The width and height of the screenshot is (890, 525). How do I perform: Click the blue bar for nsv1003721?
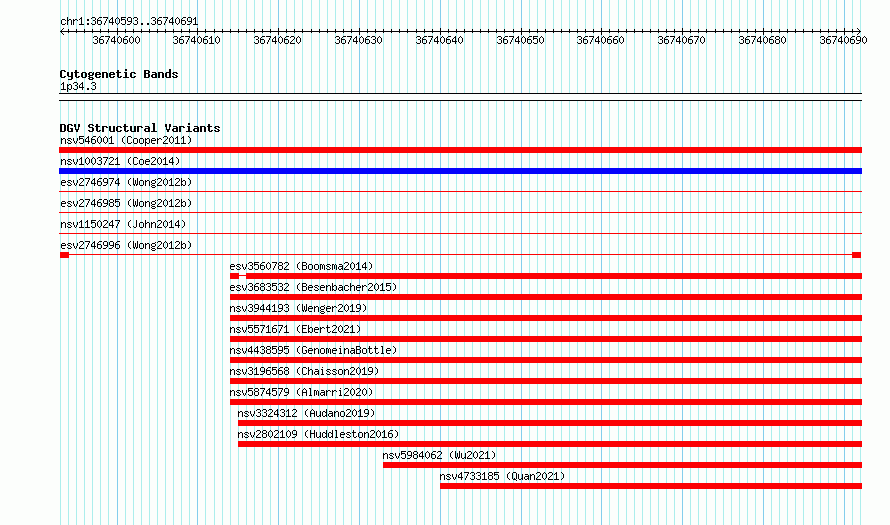pos(460,171)
